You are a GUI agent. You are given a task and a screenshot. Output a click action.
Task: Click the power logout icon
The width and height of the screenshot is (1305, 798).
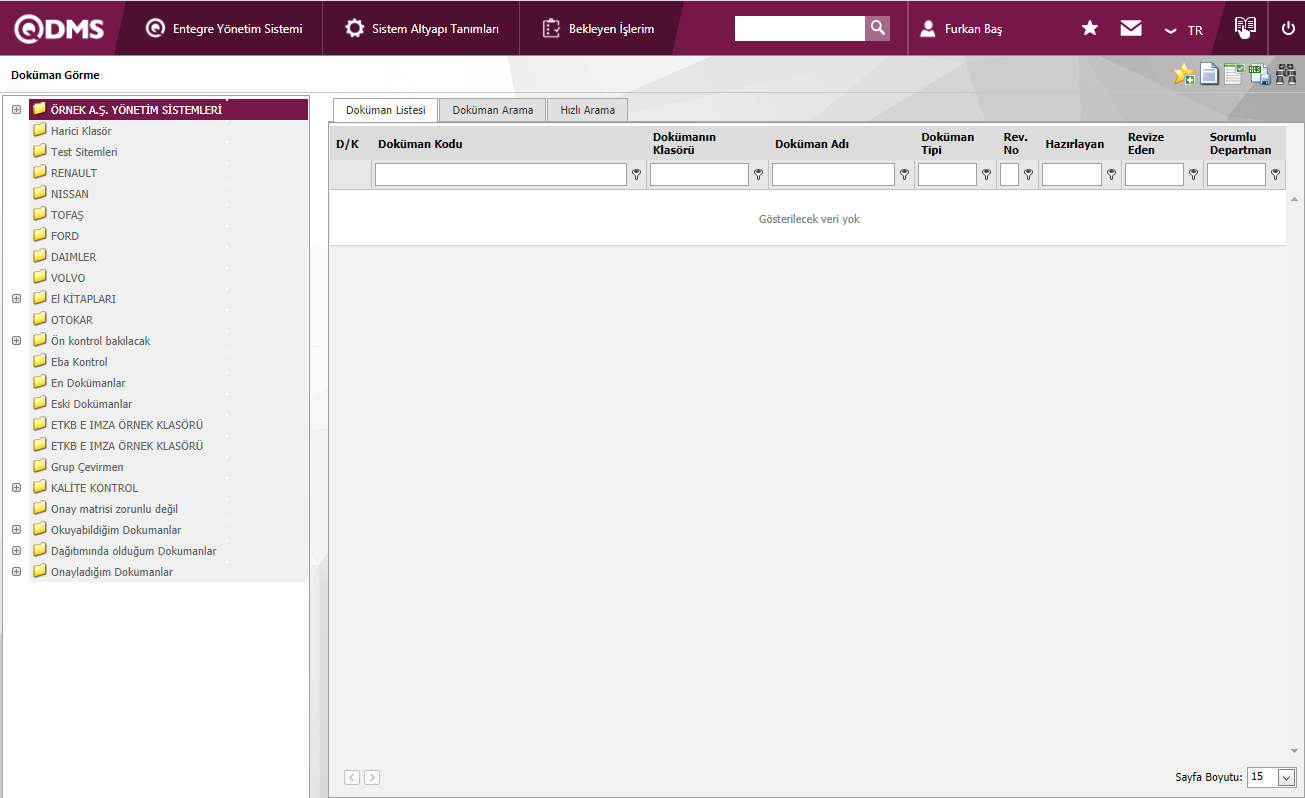tap(1288, 28)
